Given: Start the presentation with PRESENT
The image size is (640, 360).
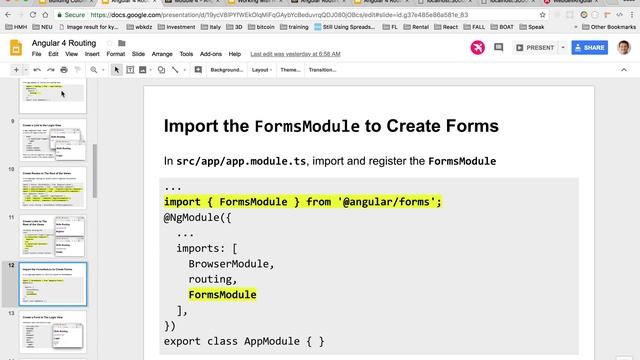Looking at the screenshot, I should [x=535, y=48].
